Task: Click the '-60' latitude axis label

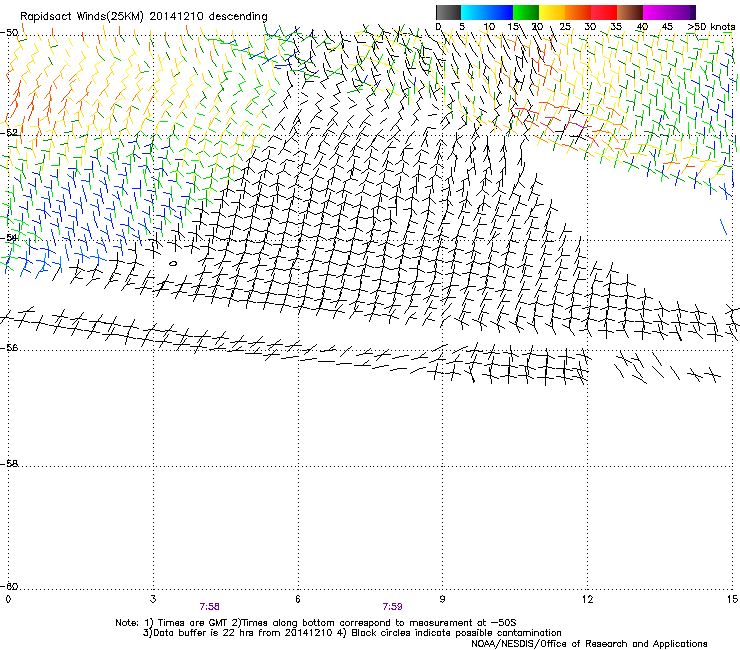Action: click(x=9, y=586)
